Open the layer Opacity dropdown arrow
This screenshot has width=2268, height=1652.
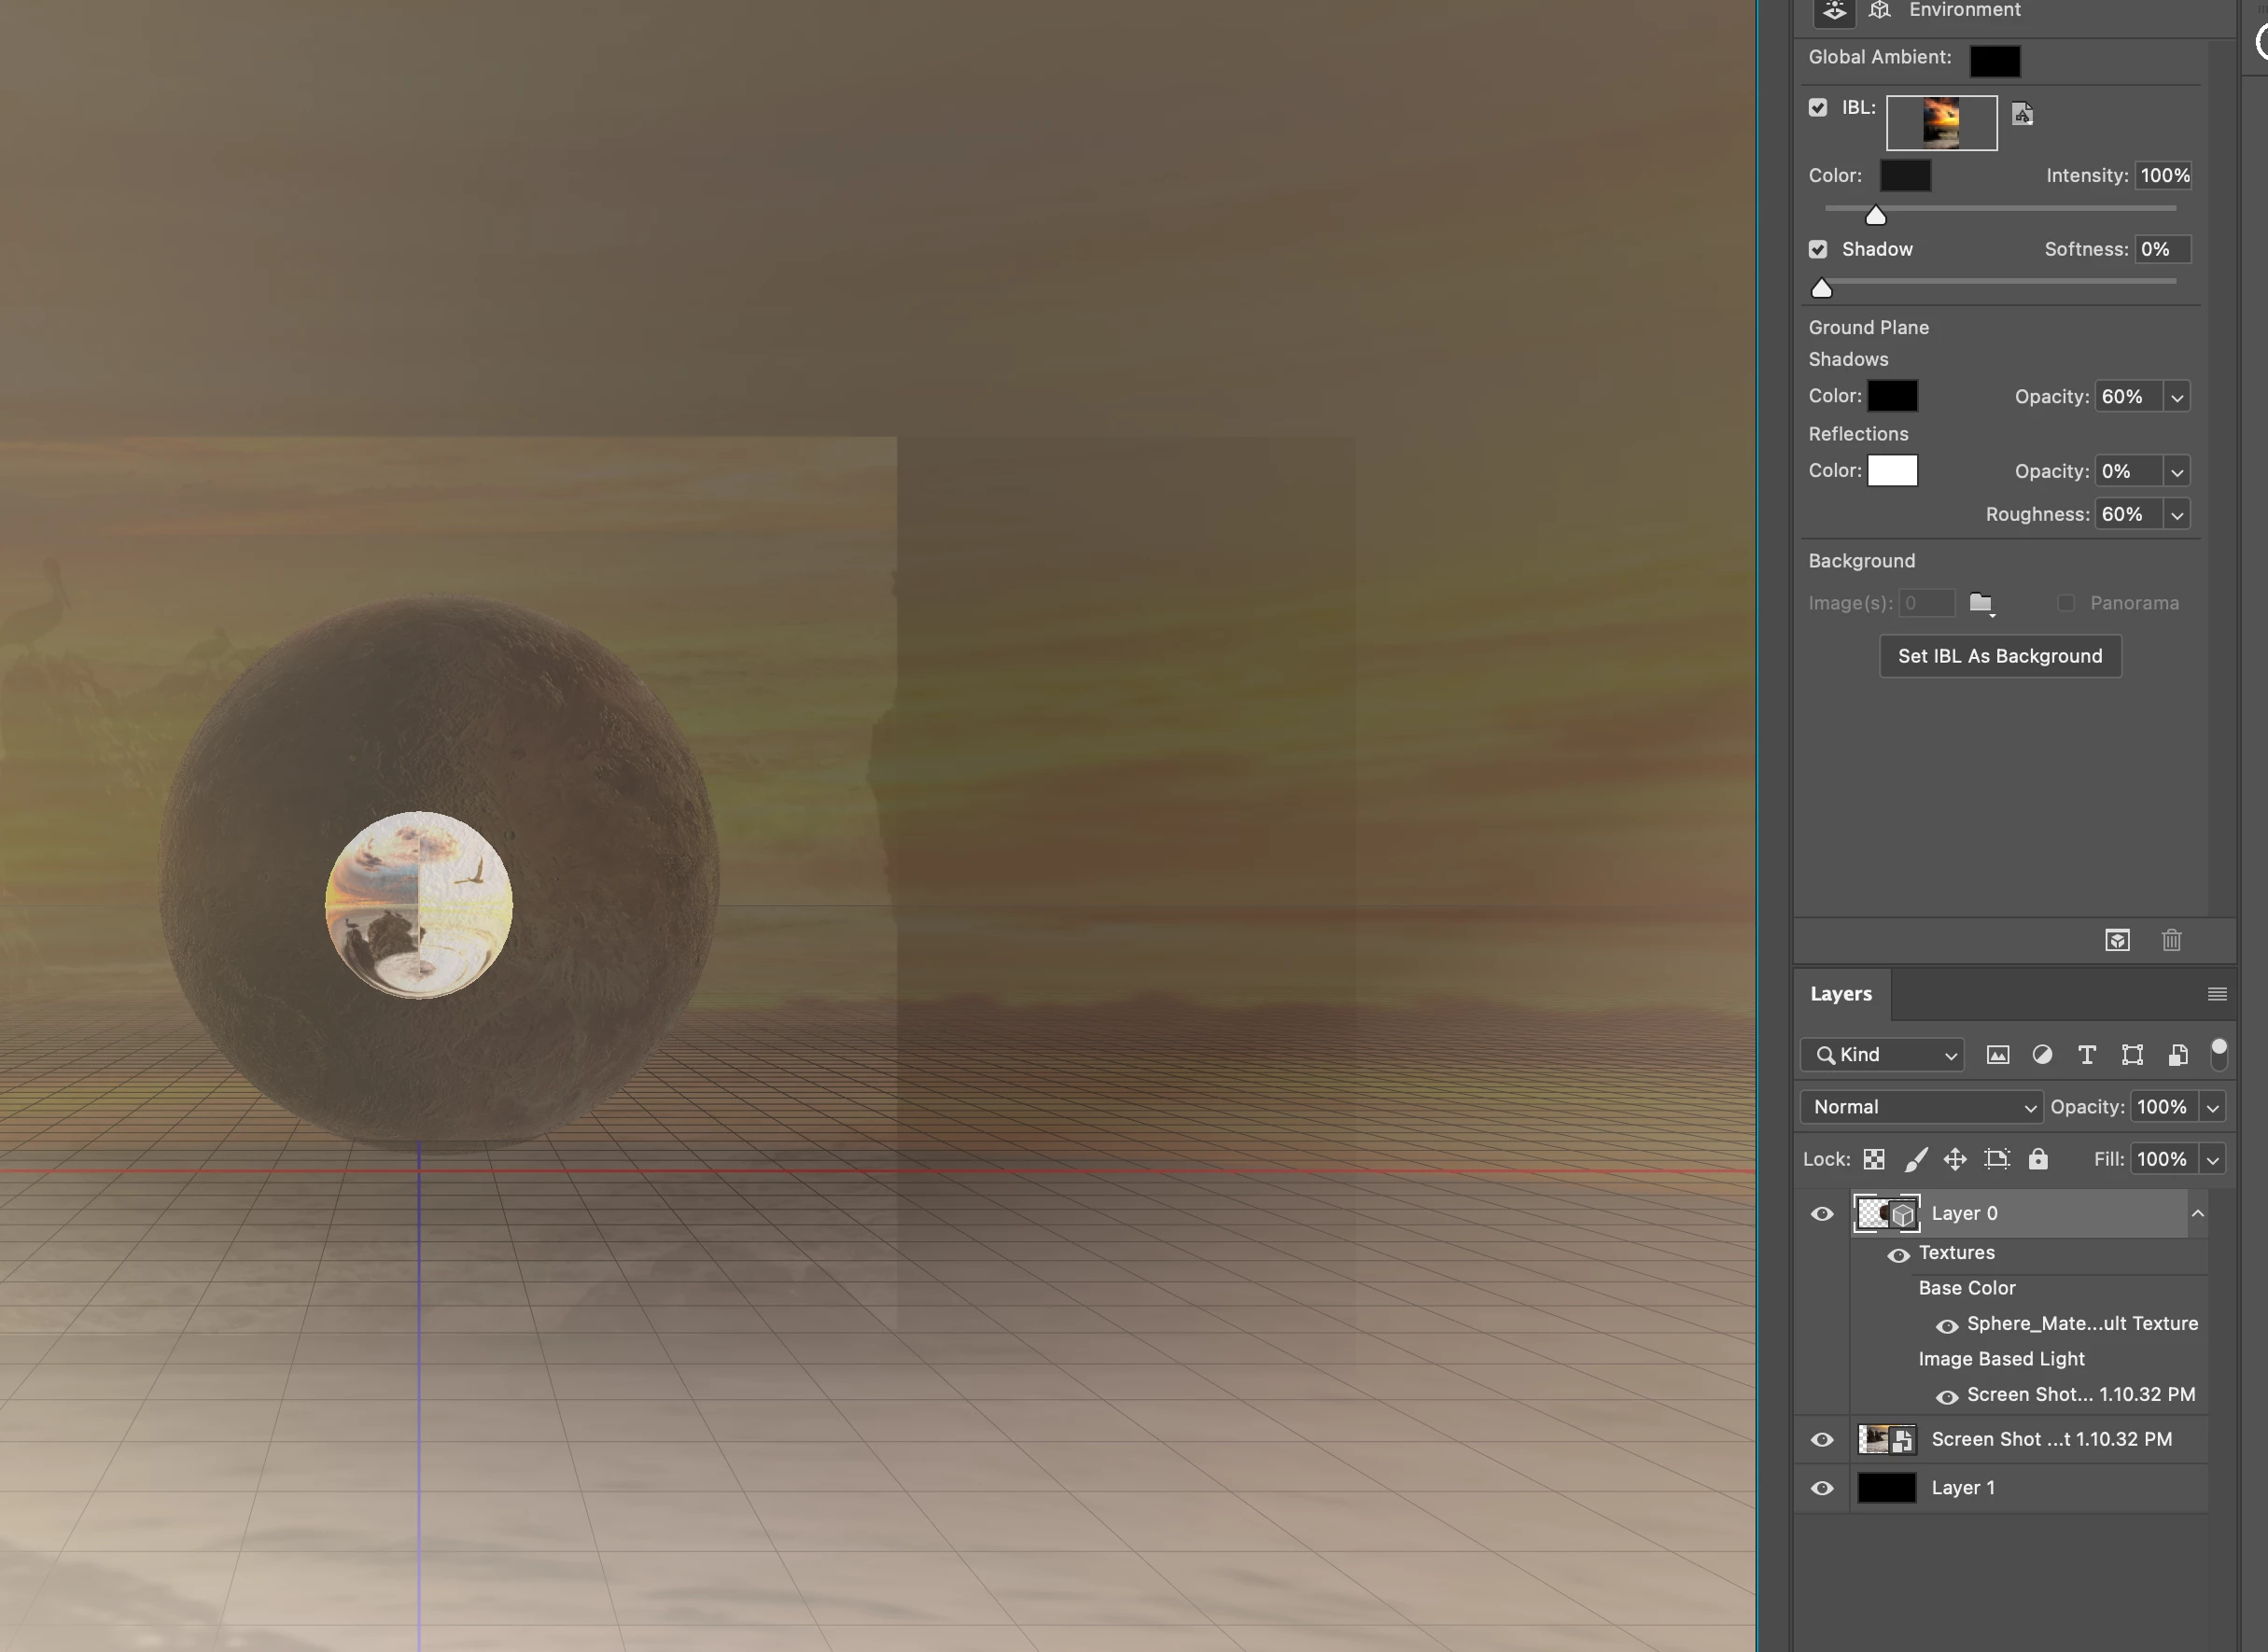2213,1108
